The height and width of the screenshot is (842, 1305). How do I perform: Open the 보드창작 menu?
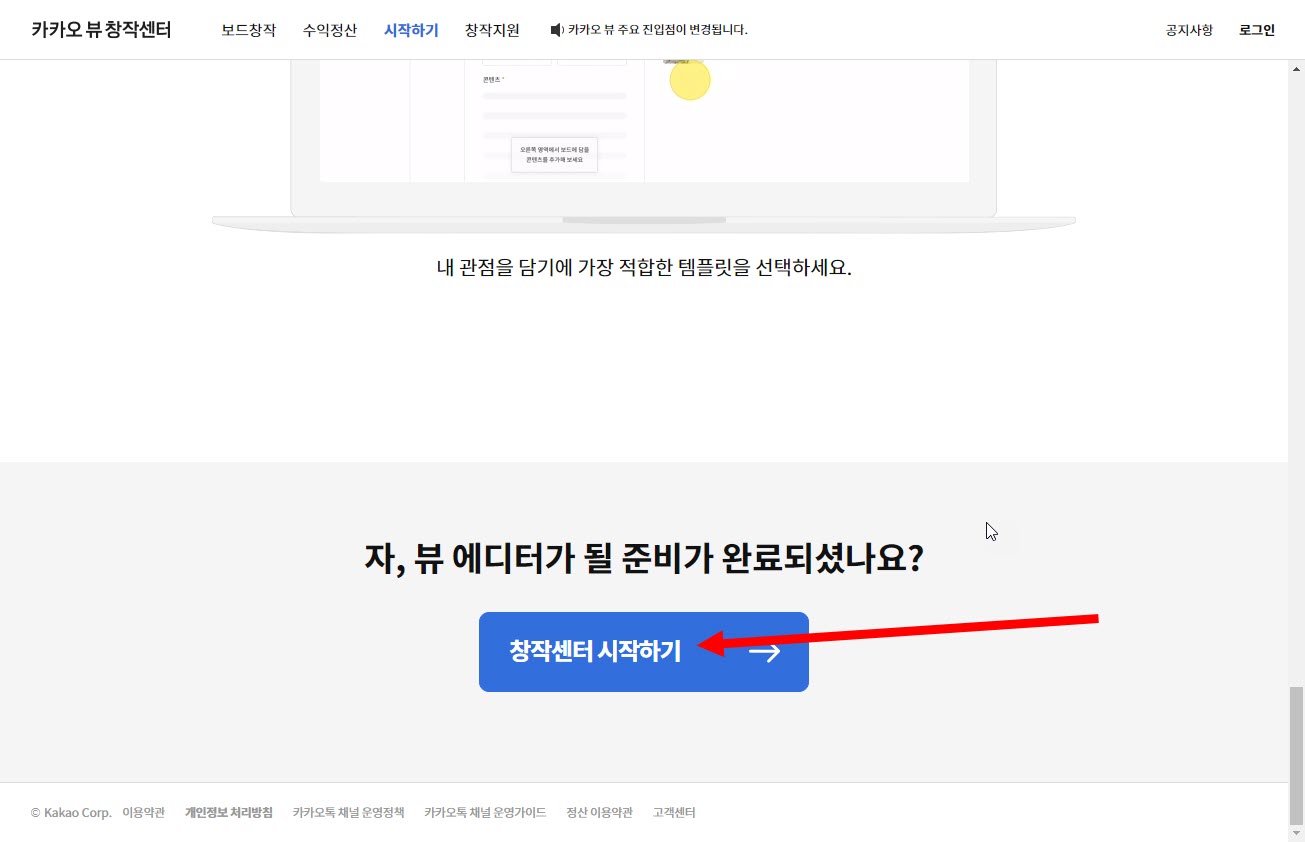tap(249, 30)
